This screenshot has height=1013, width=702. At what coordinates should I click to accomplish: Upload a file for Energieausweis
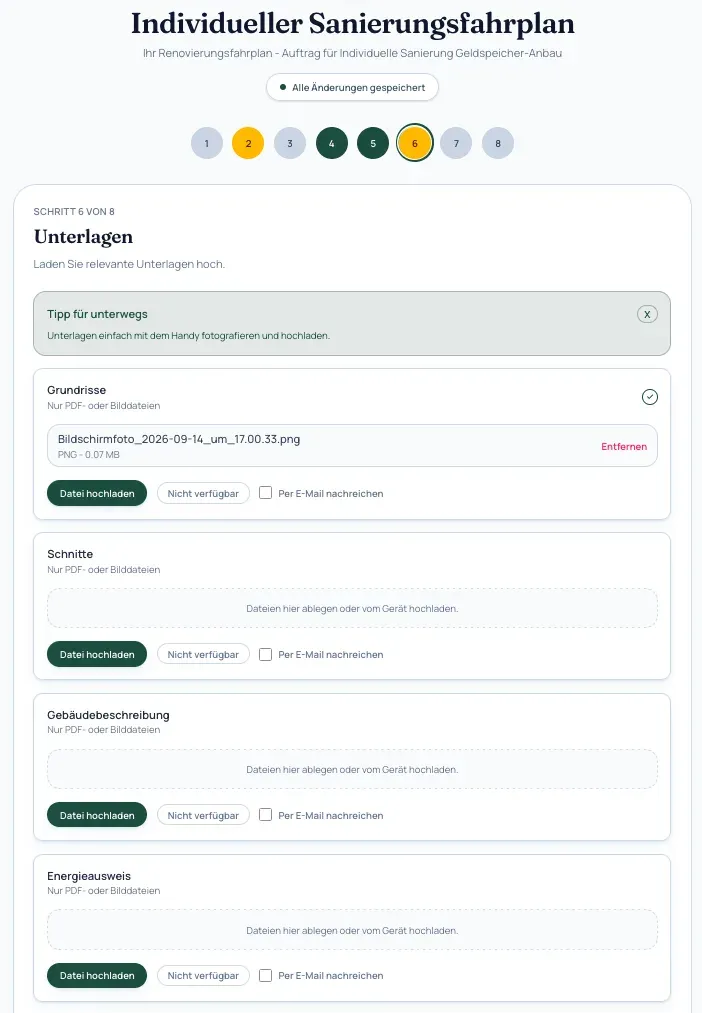(x=97, y=976)
